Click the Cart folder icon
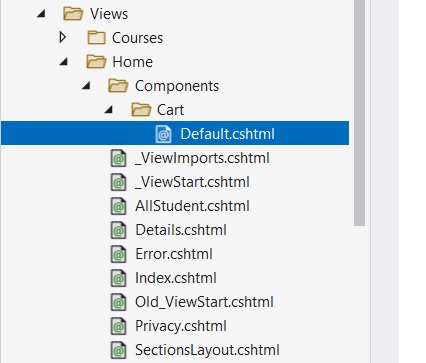The image size is (426, 363). [x=141, y=110]
